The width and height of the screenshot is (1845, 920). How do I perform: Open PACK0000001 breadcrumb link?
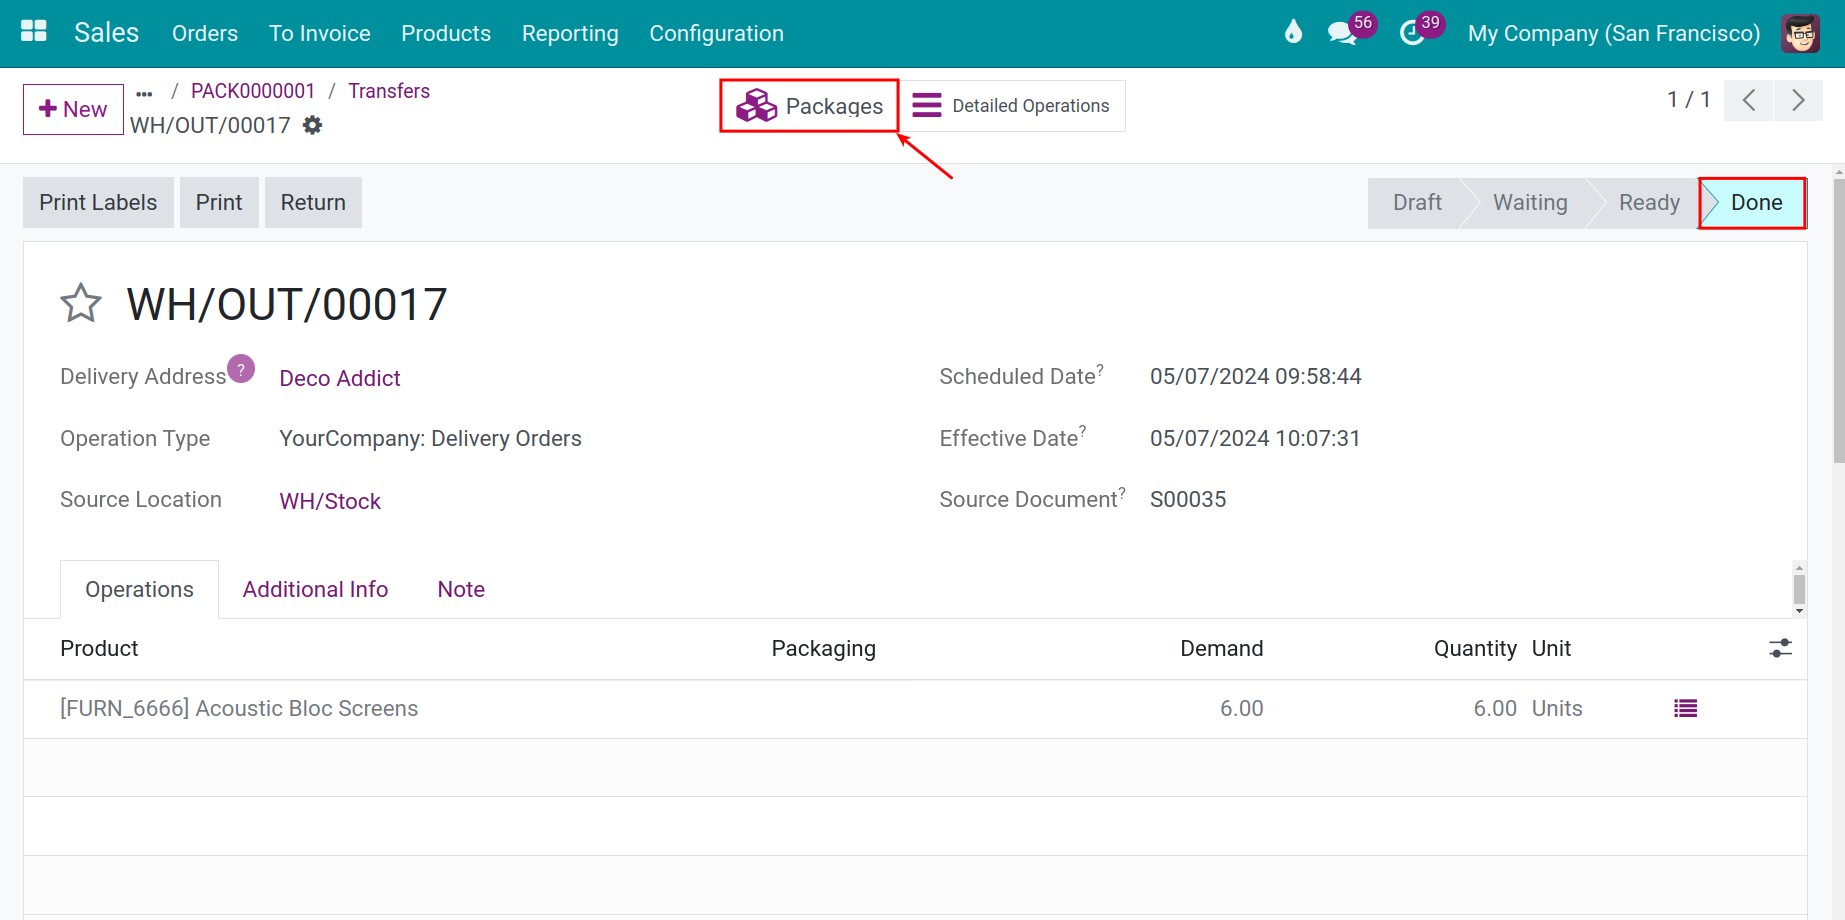(253, 91)
